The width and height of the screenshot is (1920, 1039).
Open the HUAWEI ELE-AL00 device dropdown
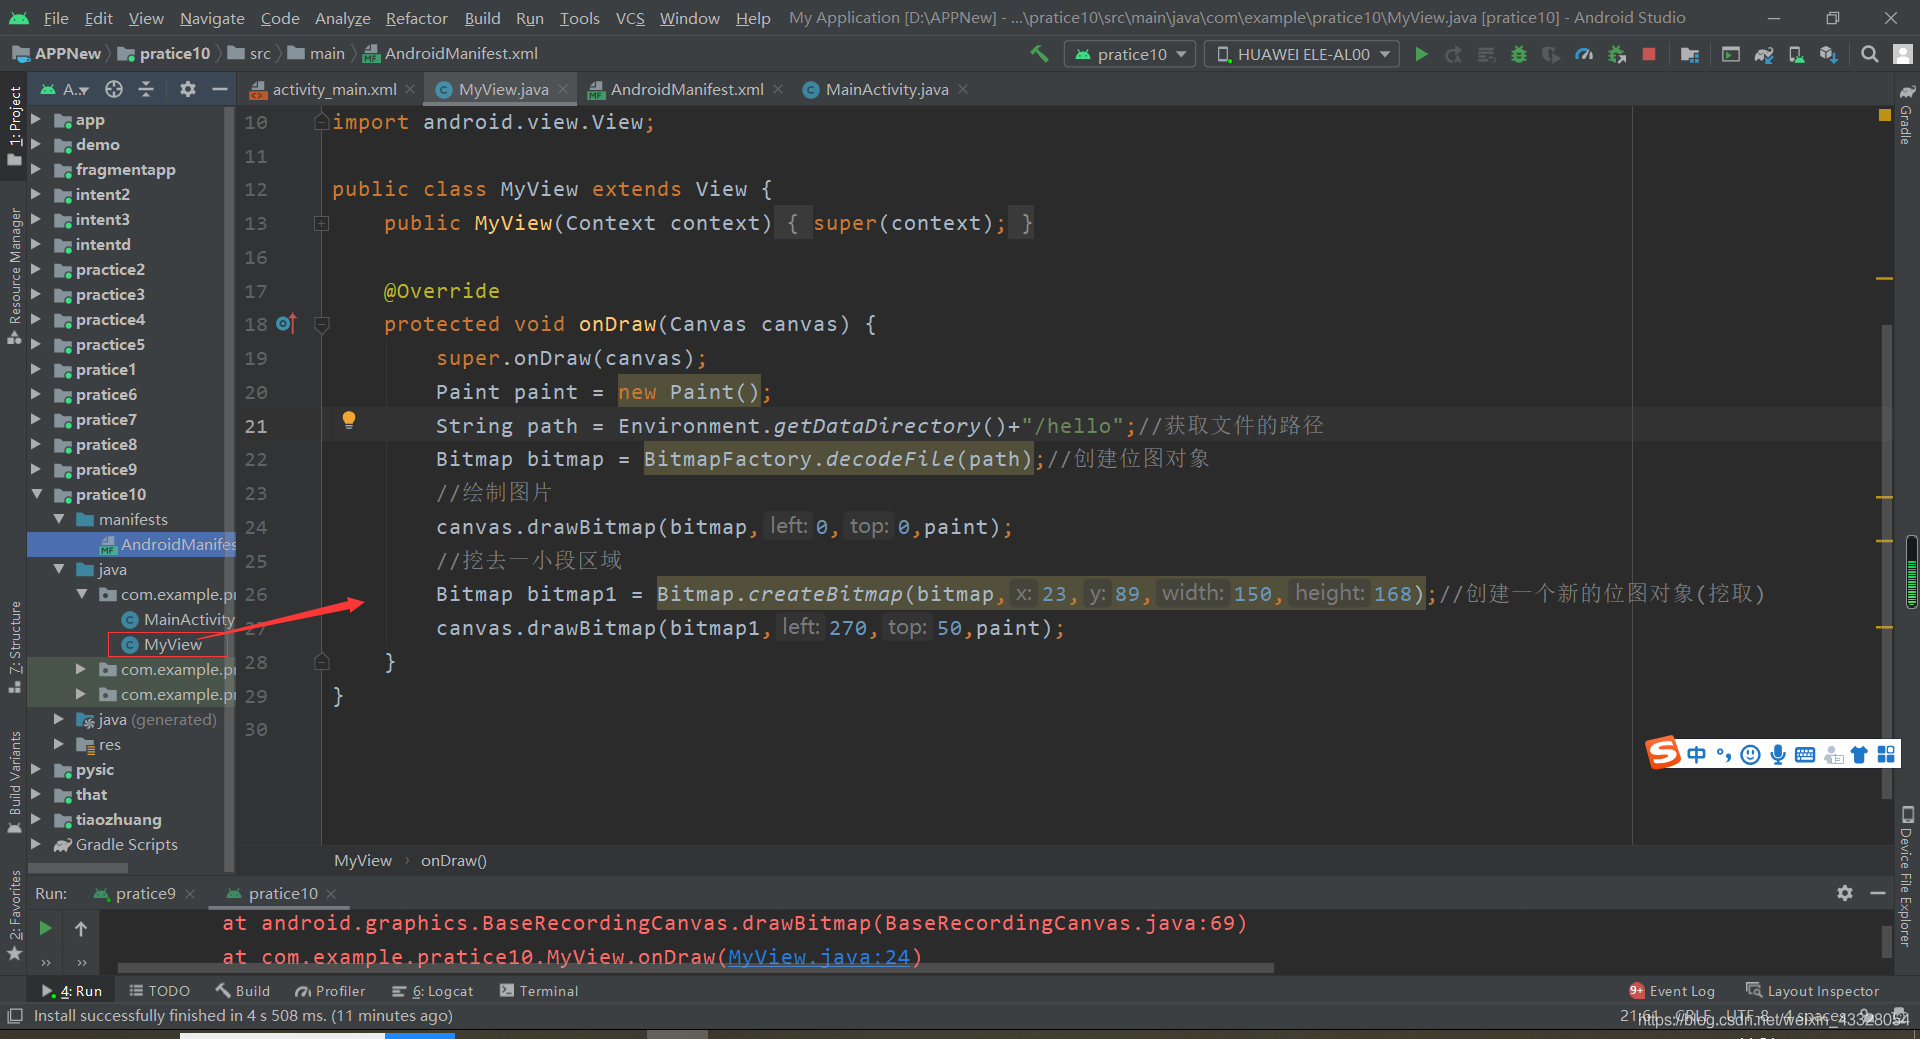1304,54
